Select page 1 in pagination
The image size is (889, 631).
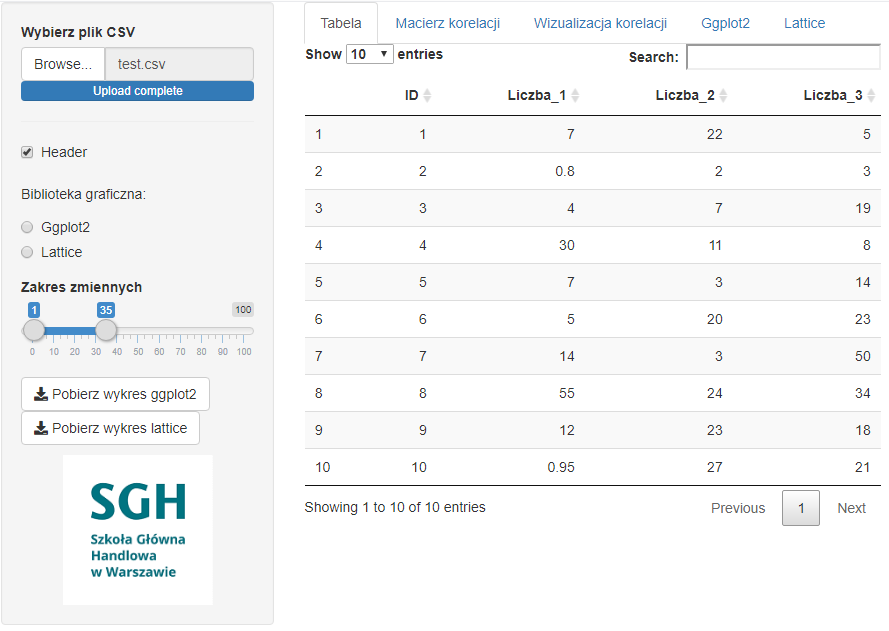point(801,508)
